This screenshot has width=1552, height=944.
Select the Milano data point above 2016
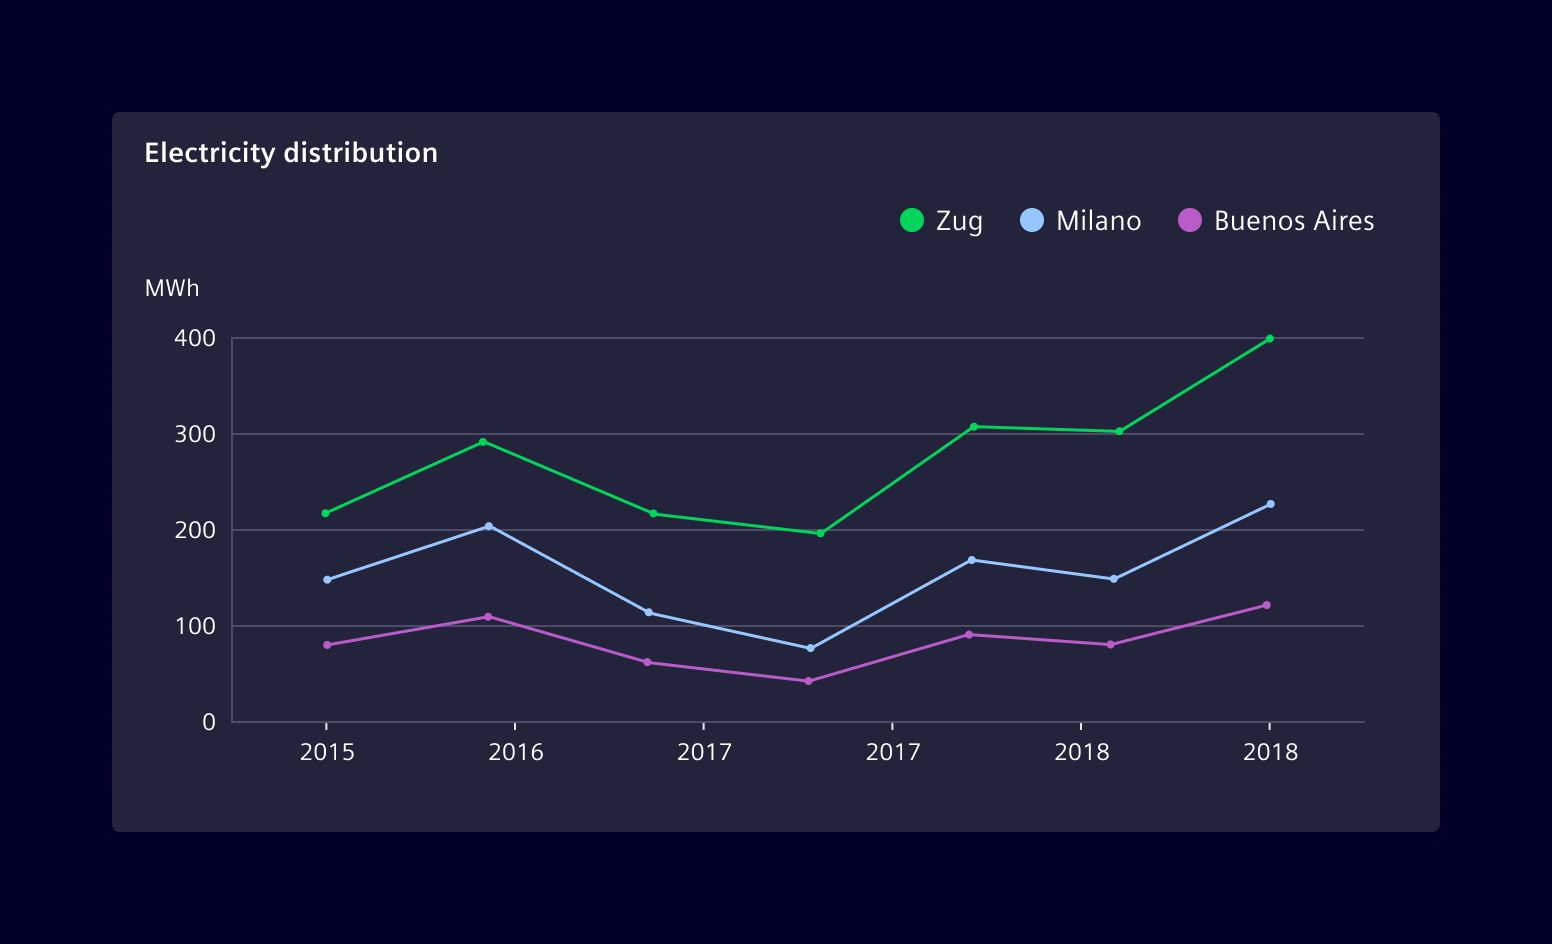coord(488,525)
